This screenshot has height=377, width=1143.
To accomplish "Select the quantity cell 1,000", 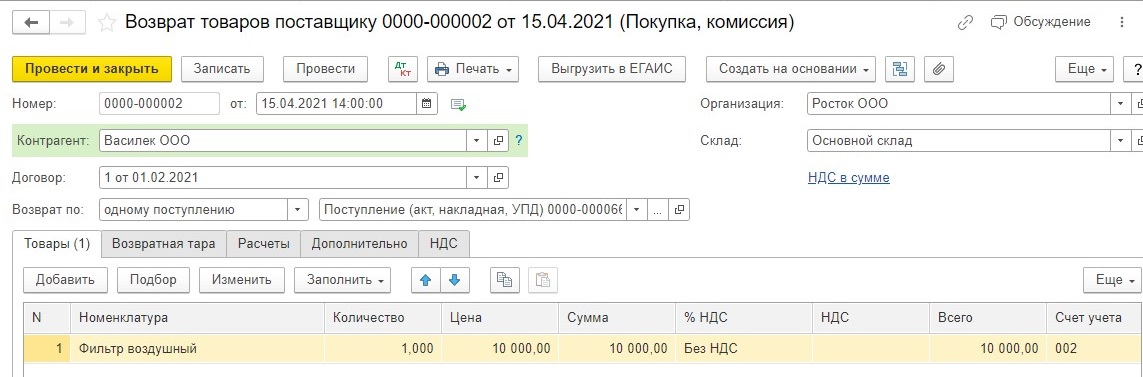I will point(383,349).
